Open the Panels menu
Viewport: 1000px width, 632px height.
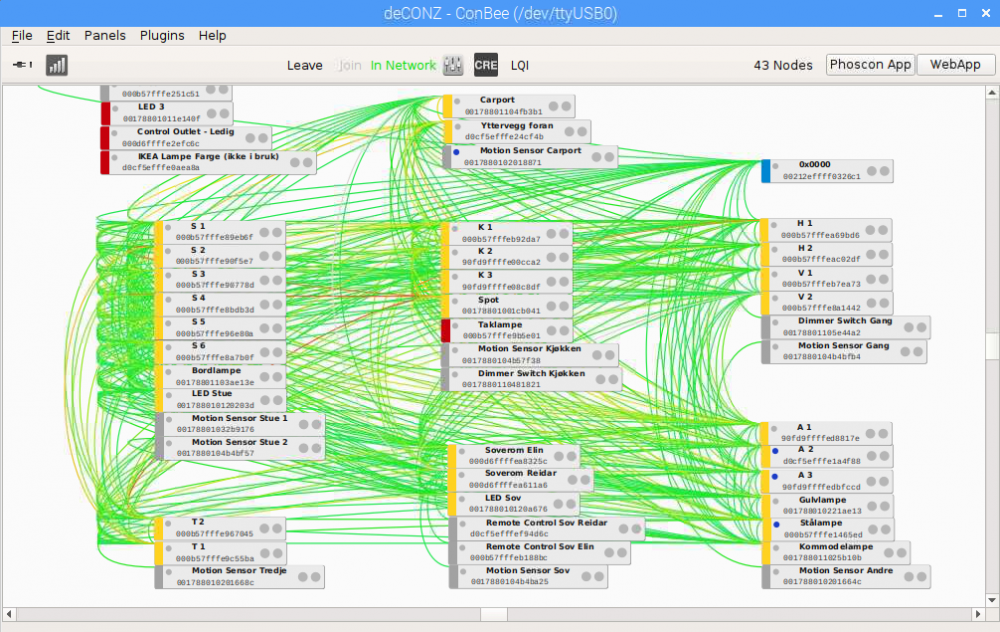105,35
